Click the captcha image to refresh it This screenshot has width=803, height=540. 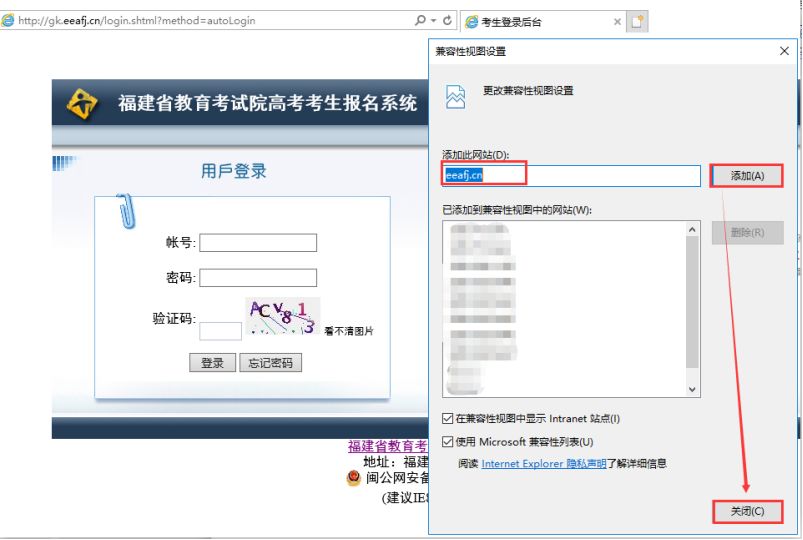pos(282,316)
